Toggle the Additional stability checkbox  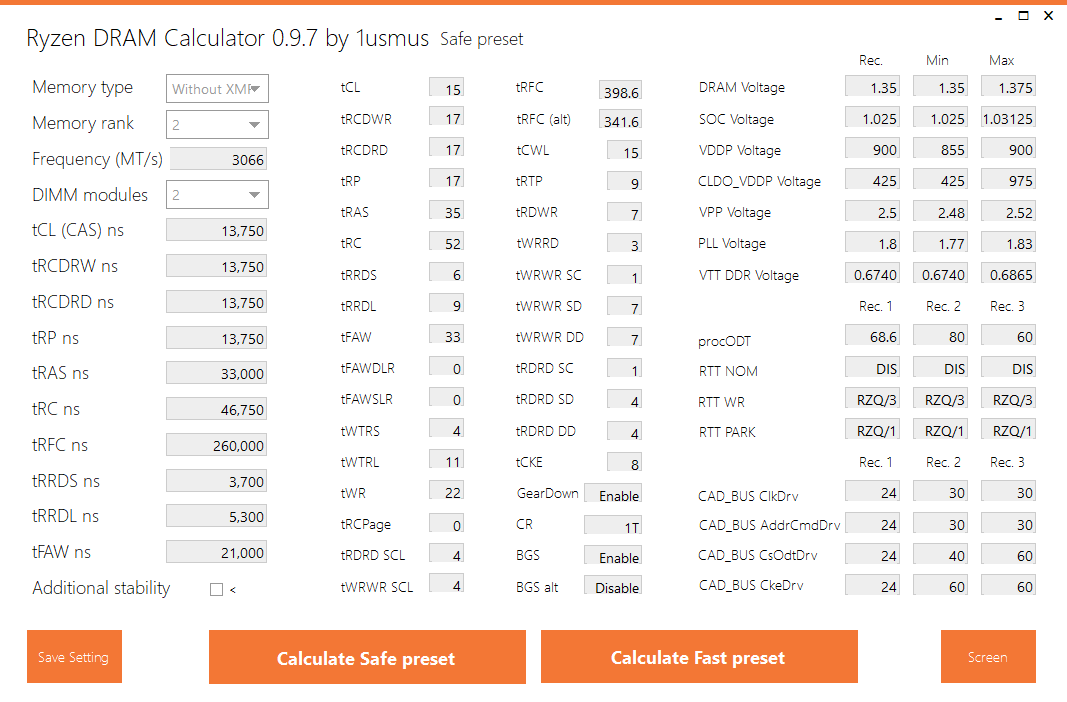[216, 590]
